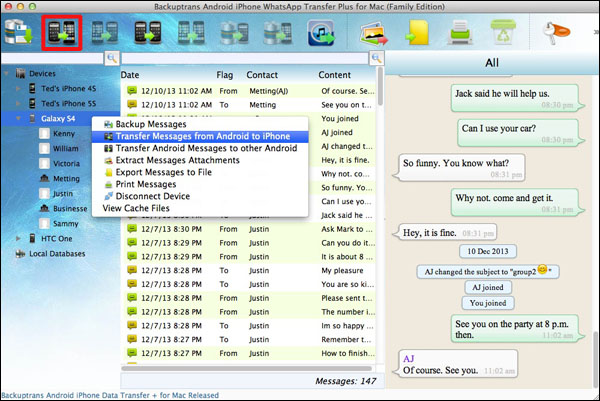Click the yellow Export to File toolbar icon

tap(417, 33)
